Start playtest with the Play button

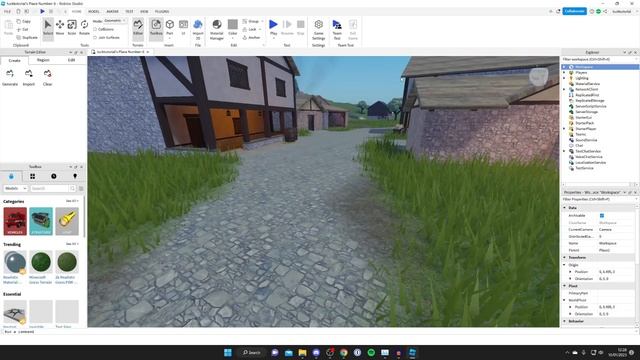273,28
